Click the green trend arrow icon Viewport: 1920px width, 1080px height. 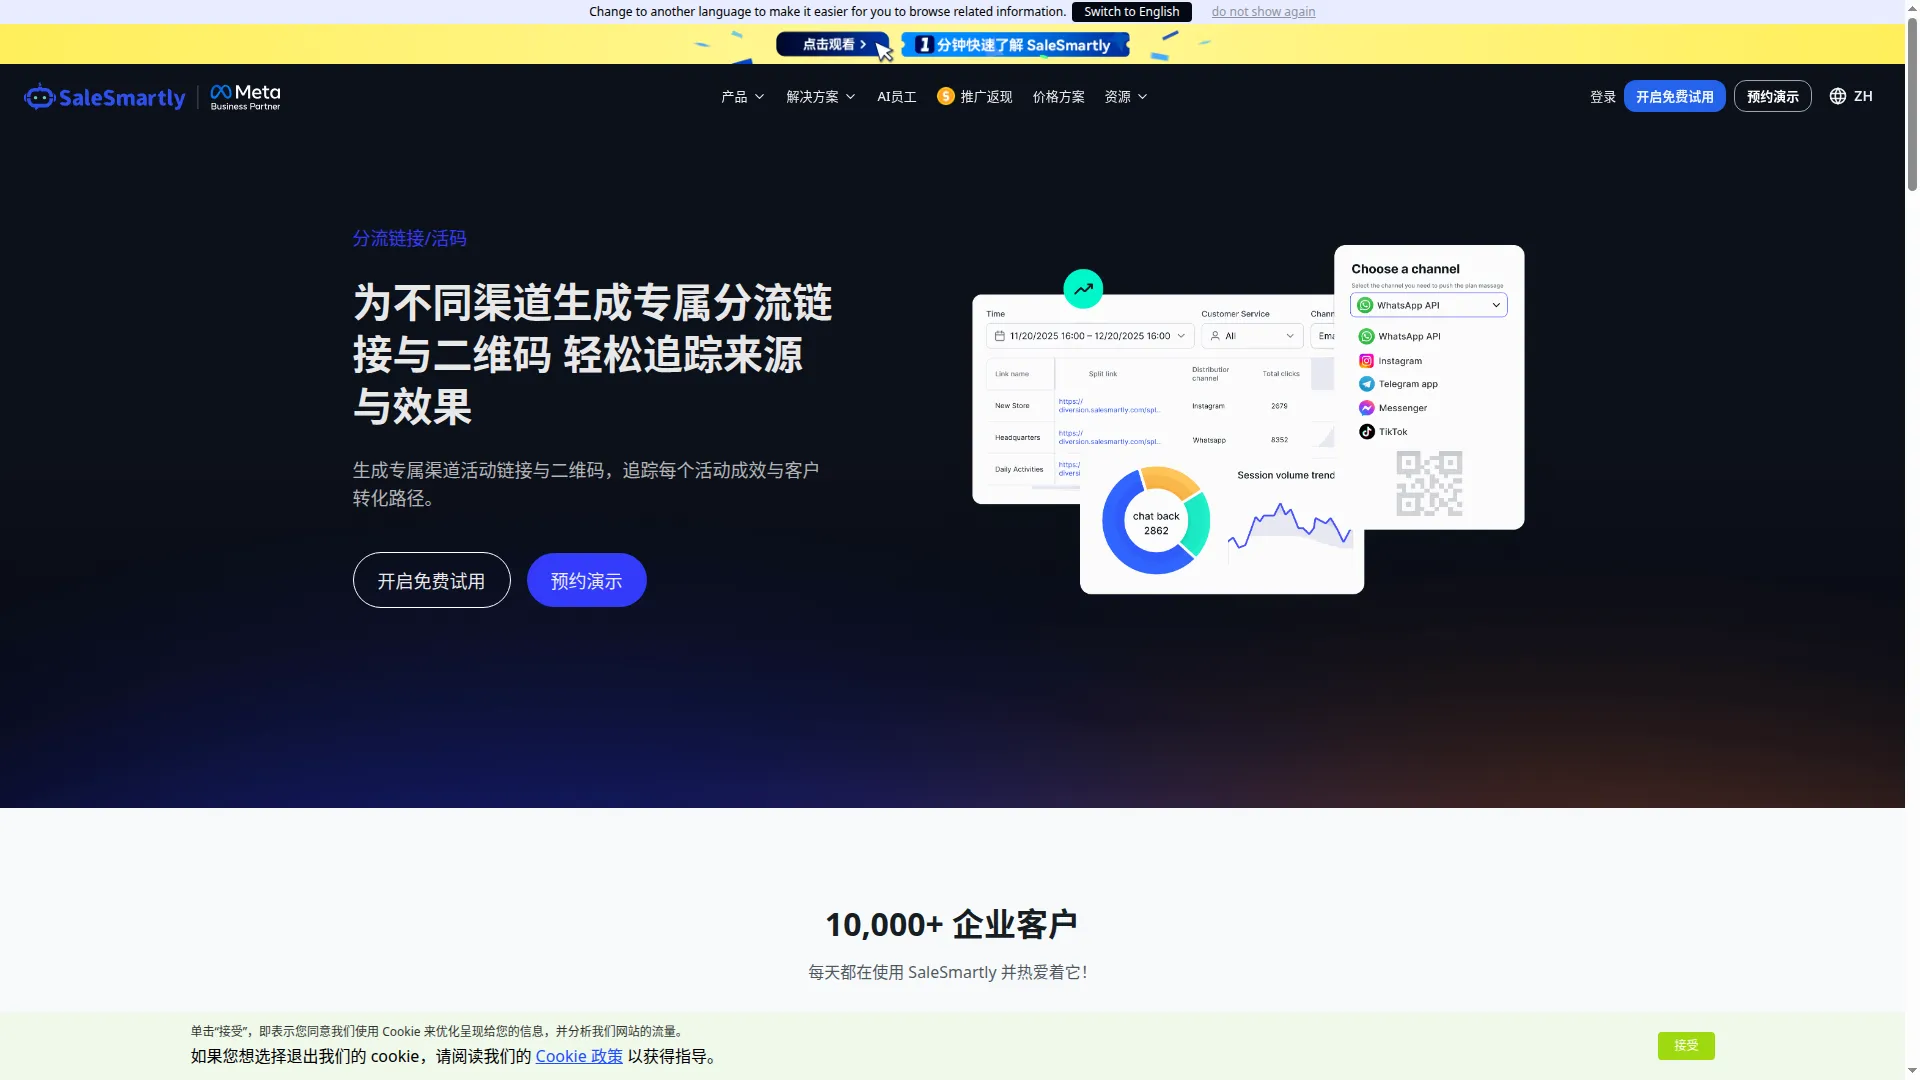(1083, 289)
